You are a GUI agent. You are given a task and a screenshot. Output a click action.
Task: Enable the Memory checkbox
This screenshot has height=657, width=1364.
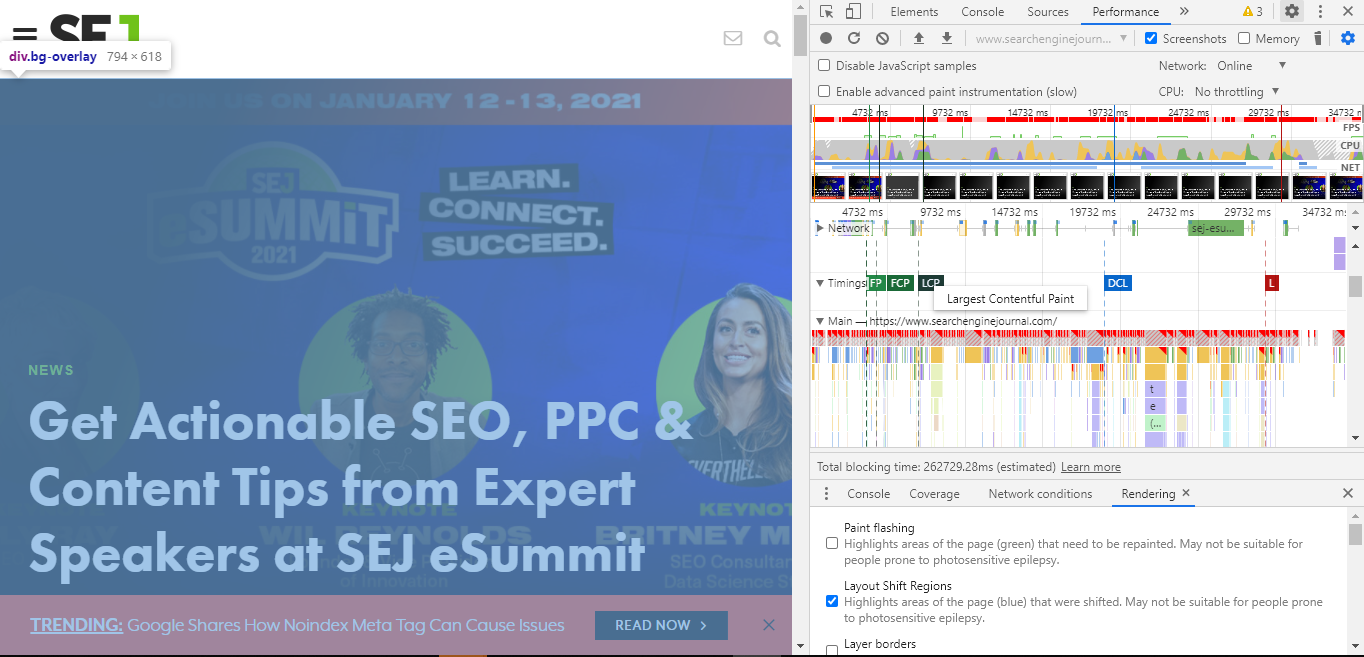(1244, 39)
